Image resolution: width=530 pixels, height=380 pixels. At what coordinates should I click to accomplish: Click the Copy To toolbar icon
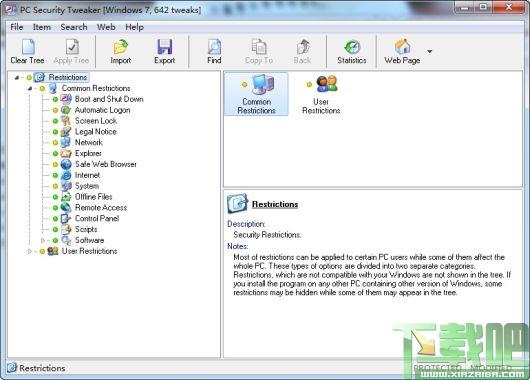point(259,47)
